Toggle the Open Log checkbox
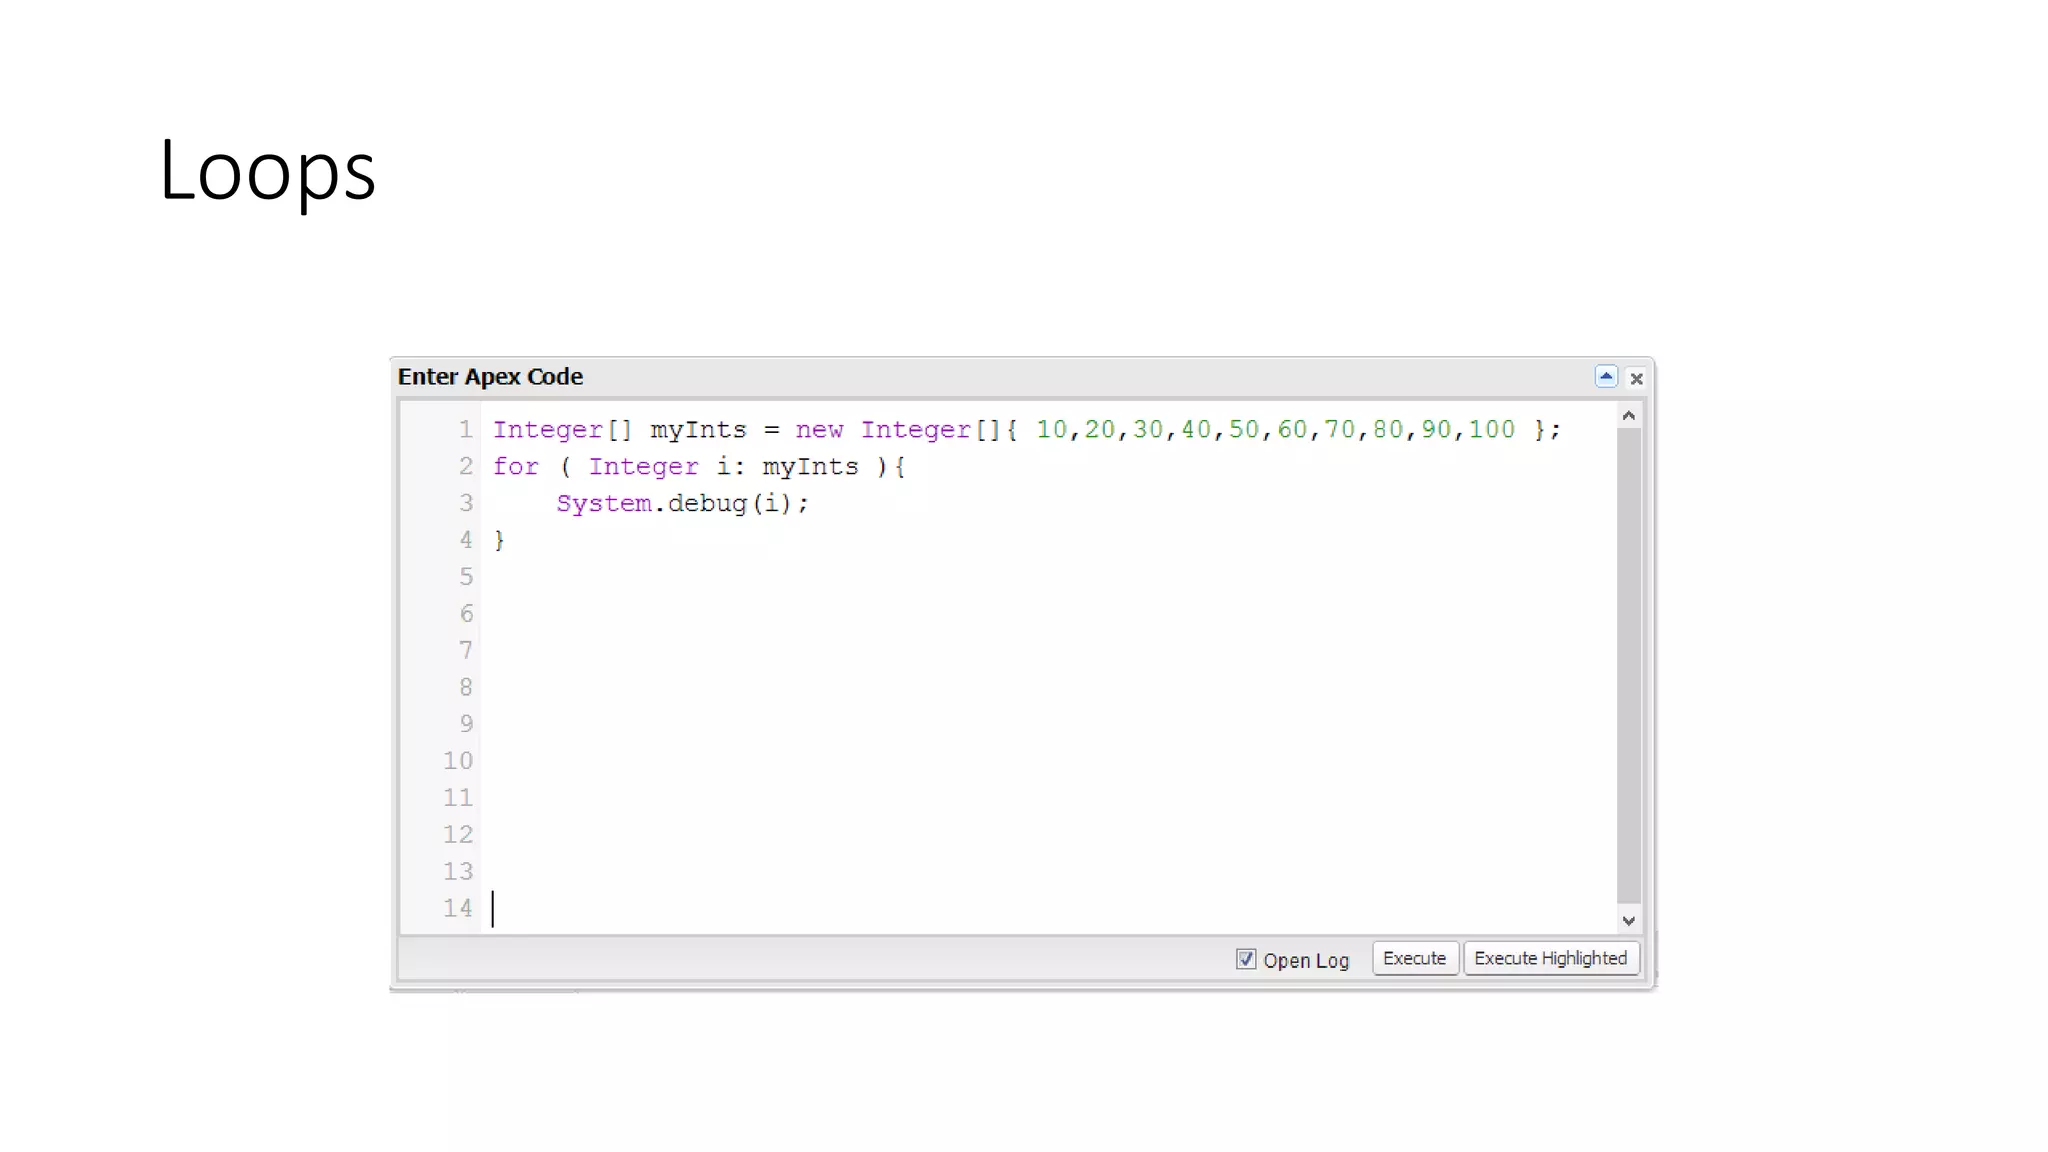 click(x=1245, y=959)
